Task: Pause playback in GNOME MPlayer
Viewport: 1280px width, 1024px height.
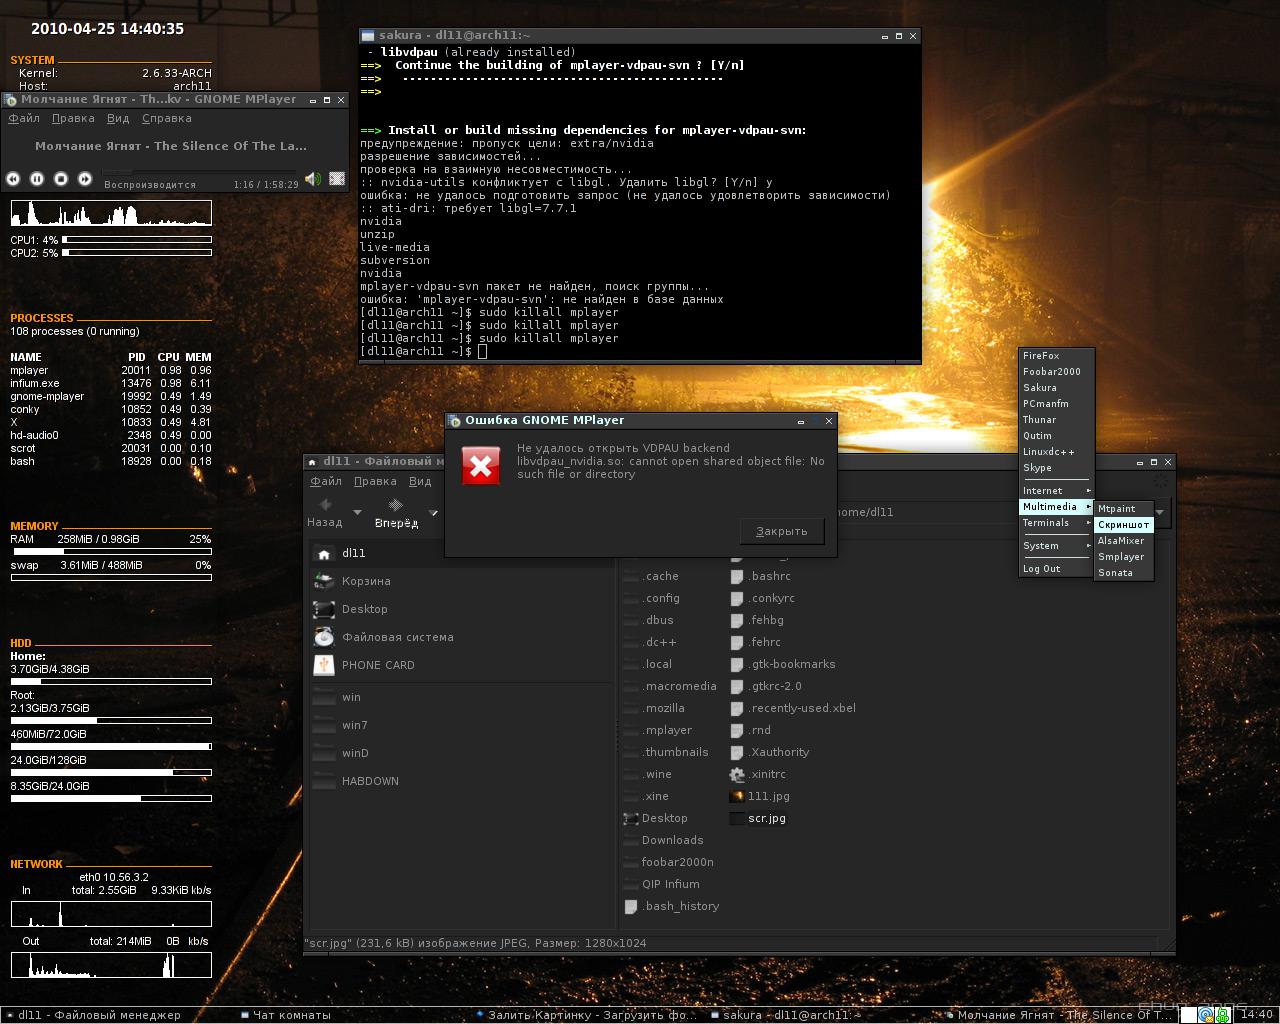Action: click(x=37, y=179)
